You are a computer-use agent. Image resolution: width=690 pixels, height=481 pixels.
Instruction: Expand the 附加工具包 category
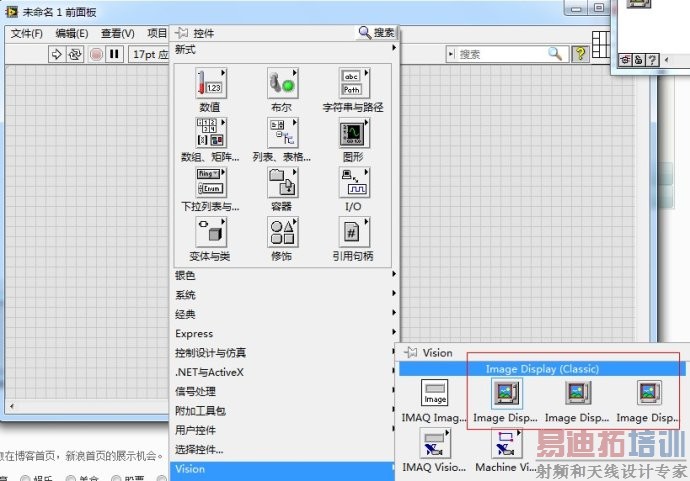(283, 411)
